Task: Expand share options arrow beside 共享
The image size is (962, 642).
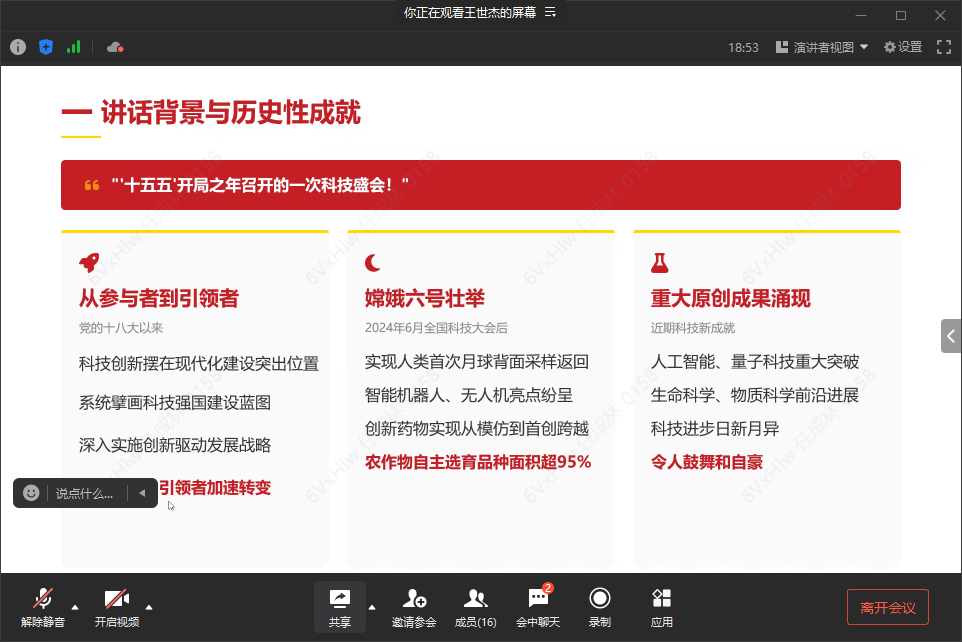Action: tap(372, 607)
